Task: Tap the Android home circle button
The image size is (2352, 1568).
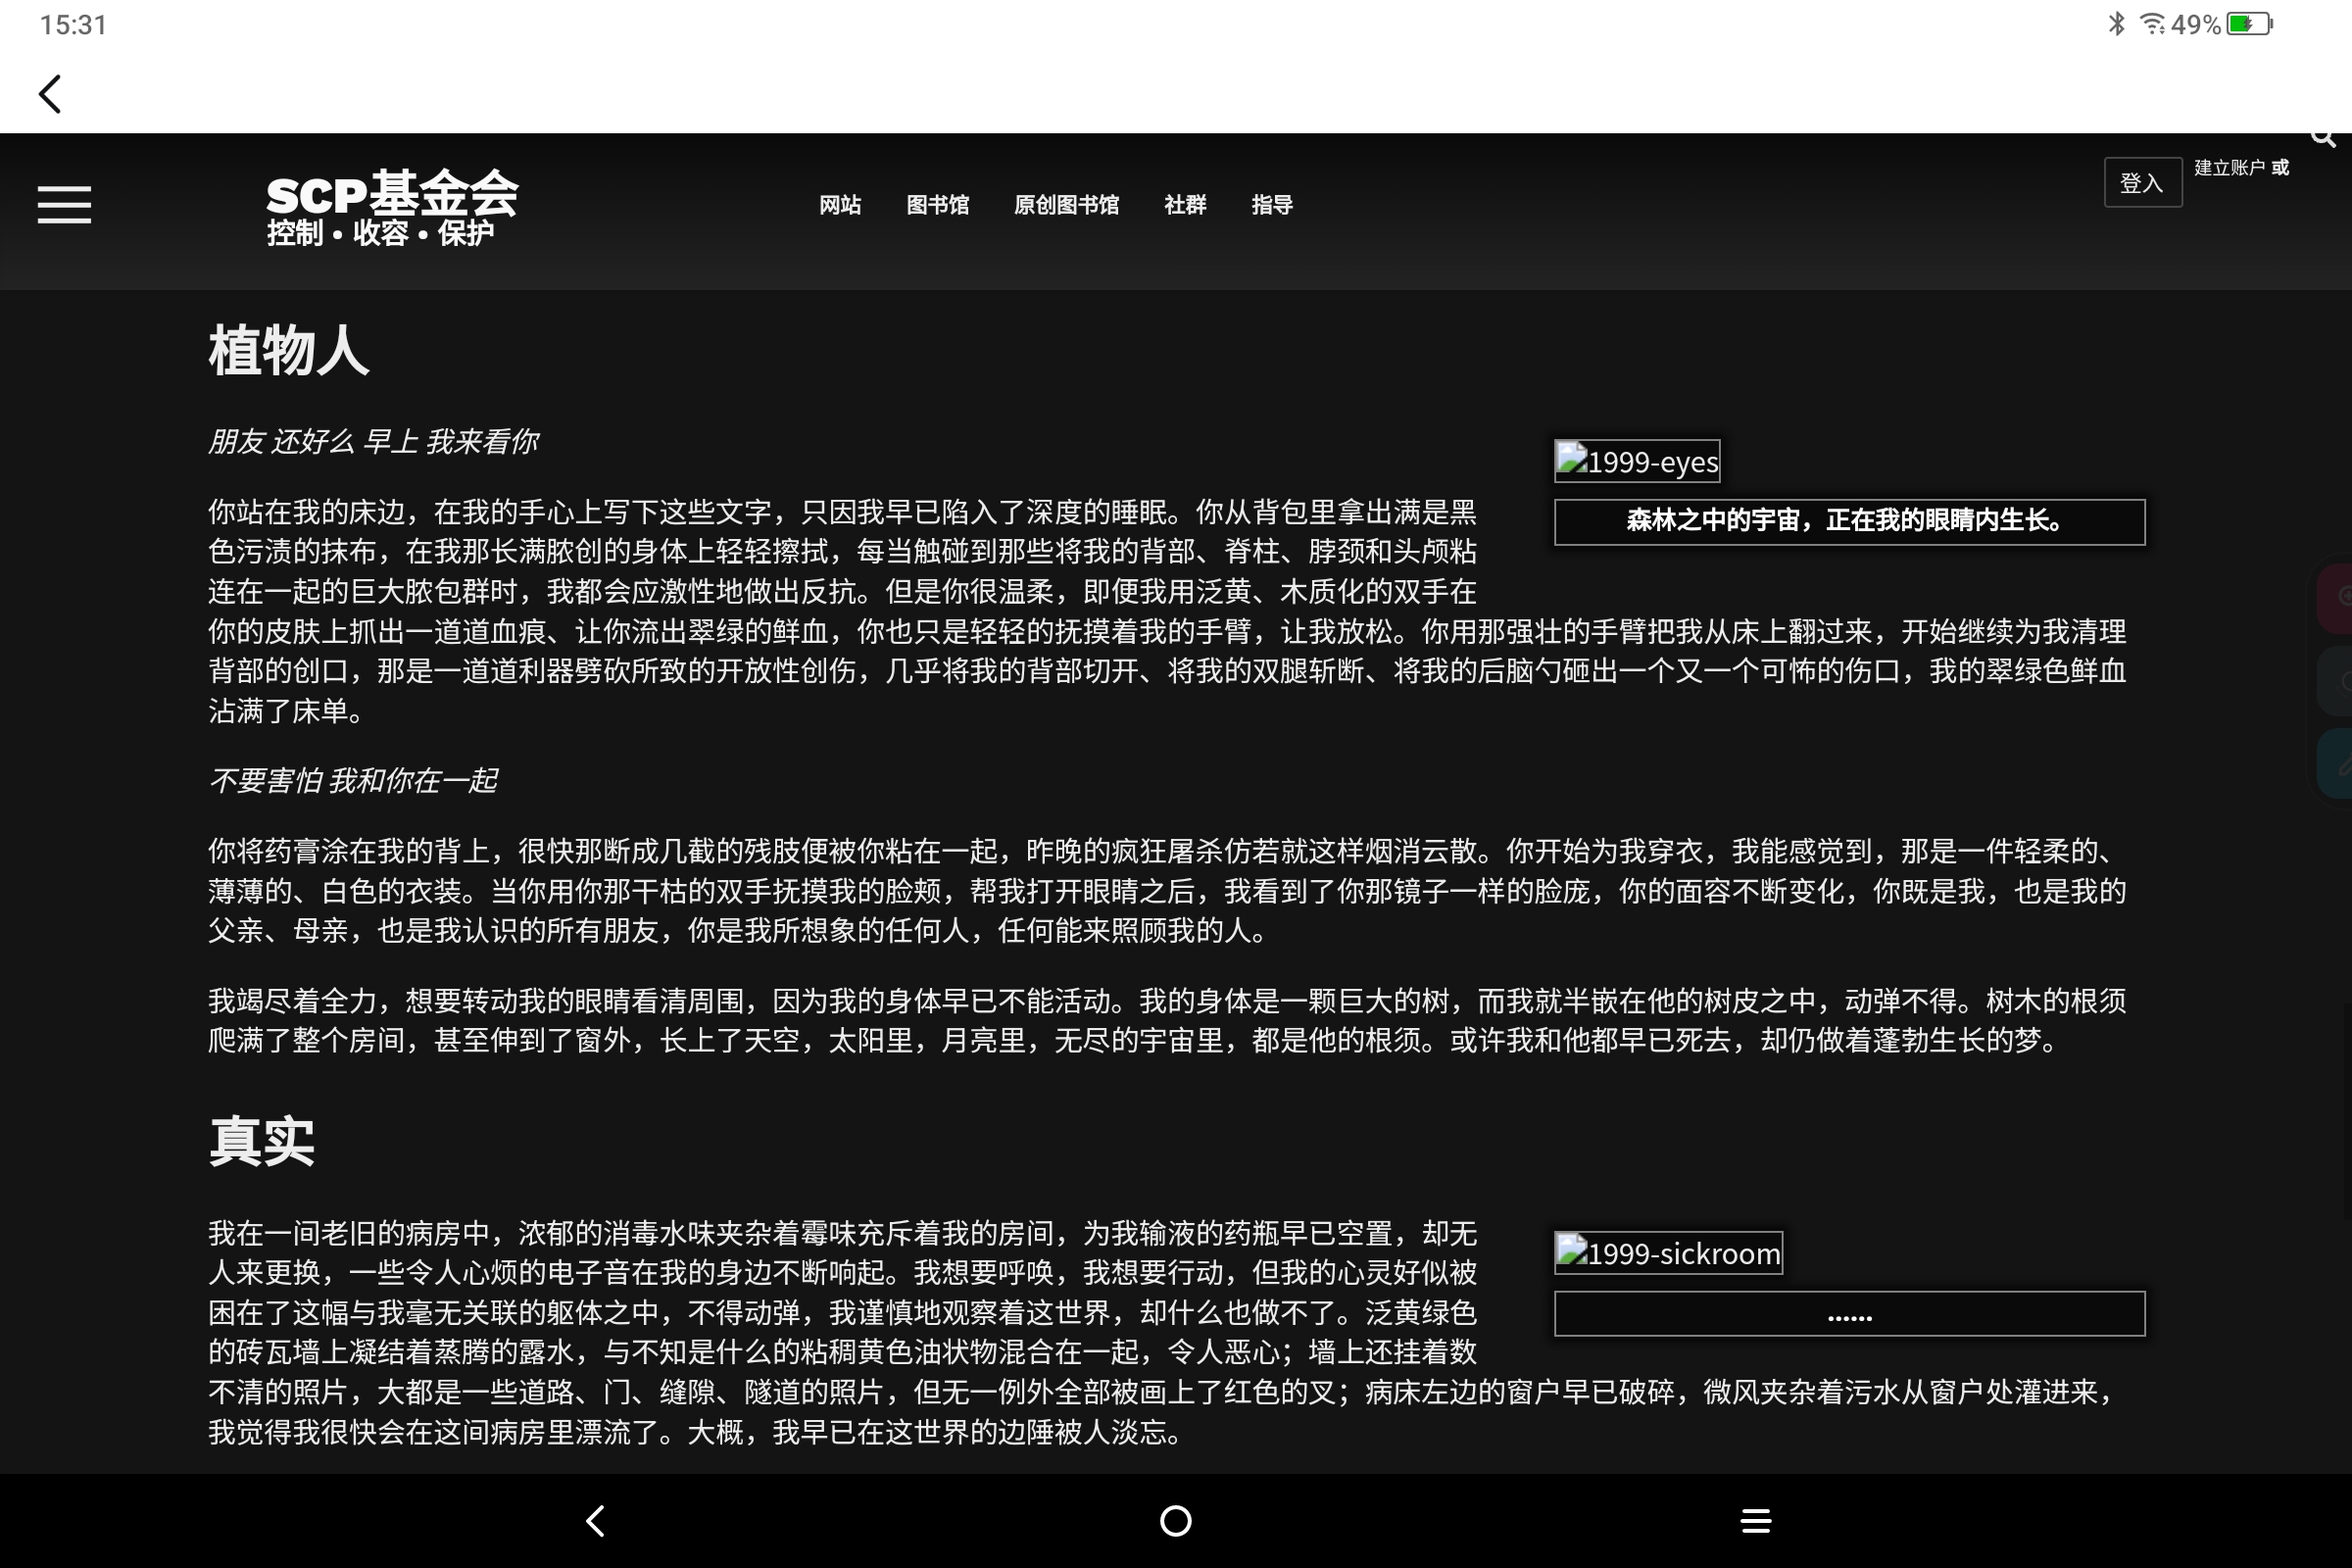Action: [1175, 1521]
